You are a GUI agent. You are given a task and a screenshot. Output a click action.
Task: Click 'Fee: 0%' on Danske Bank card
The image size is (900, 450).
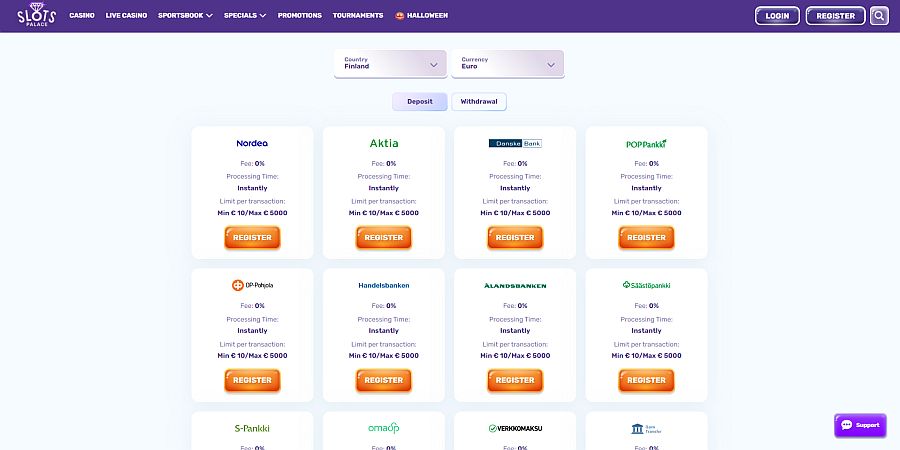pos(515,164)
